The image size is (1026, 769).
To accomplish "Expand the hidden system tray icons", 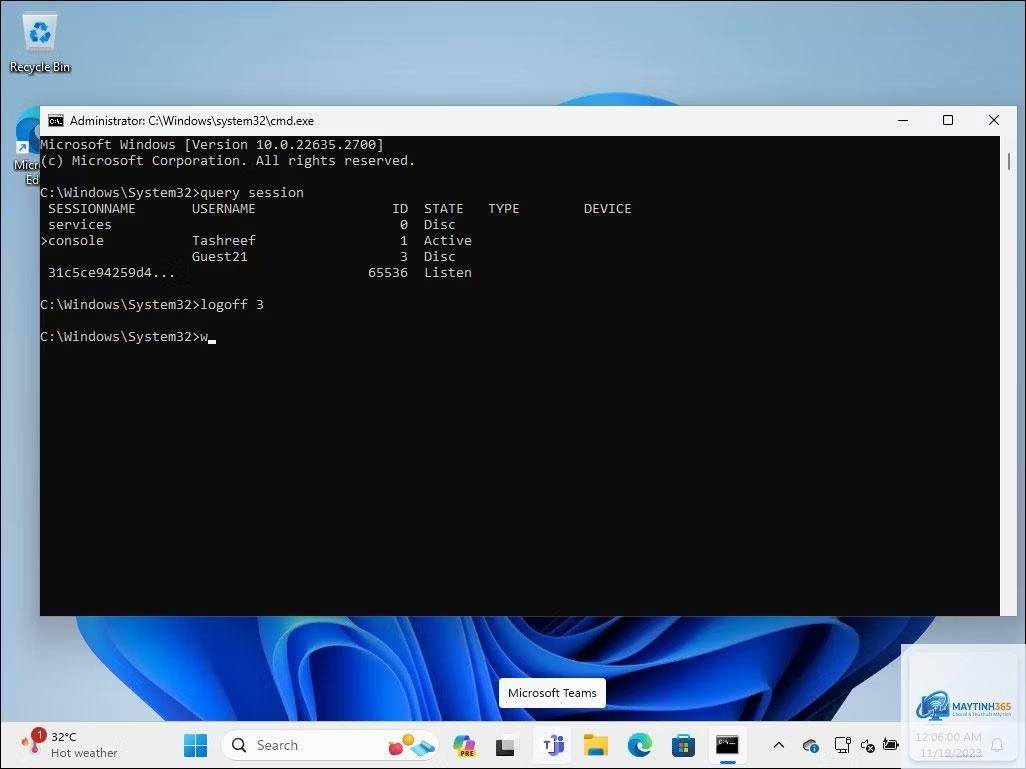I will click(x=779, y=745).
